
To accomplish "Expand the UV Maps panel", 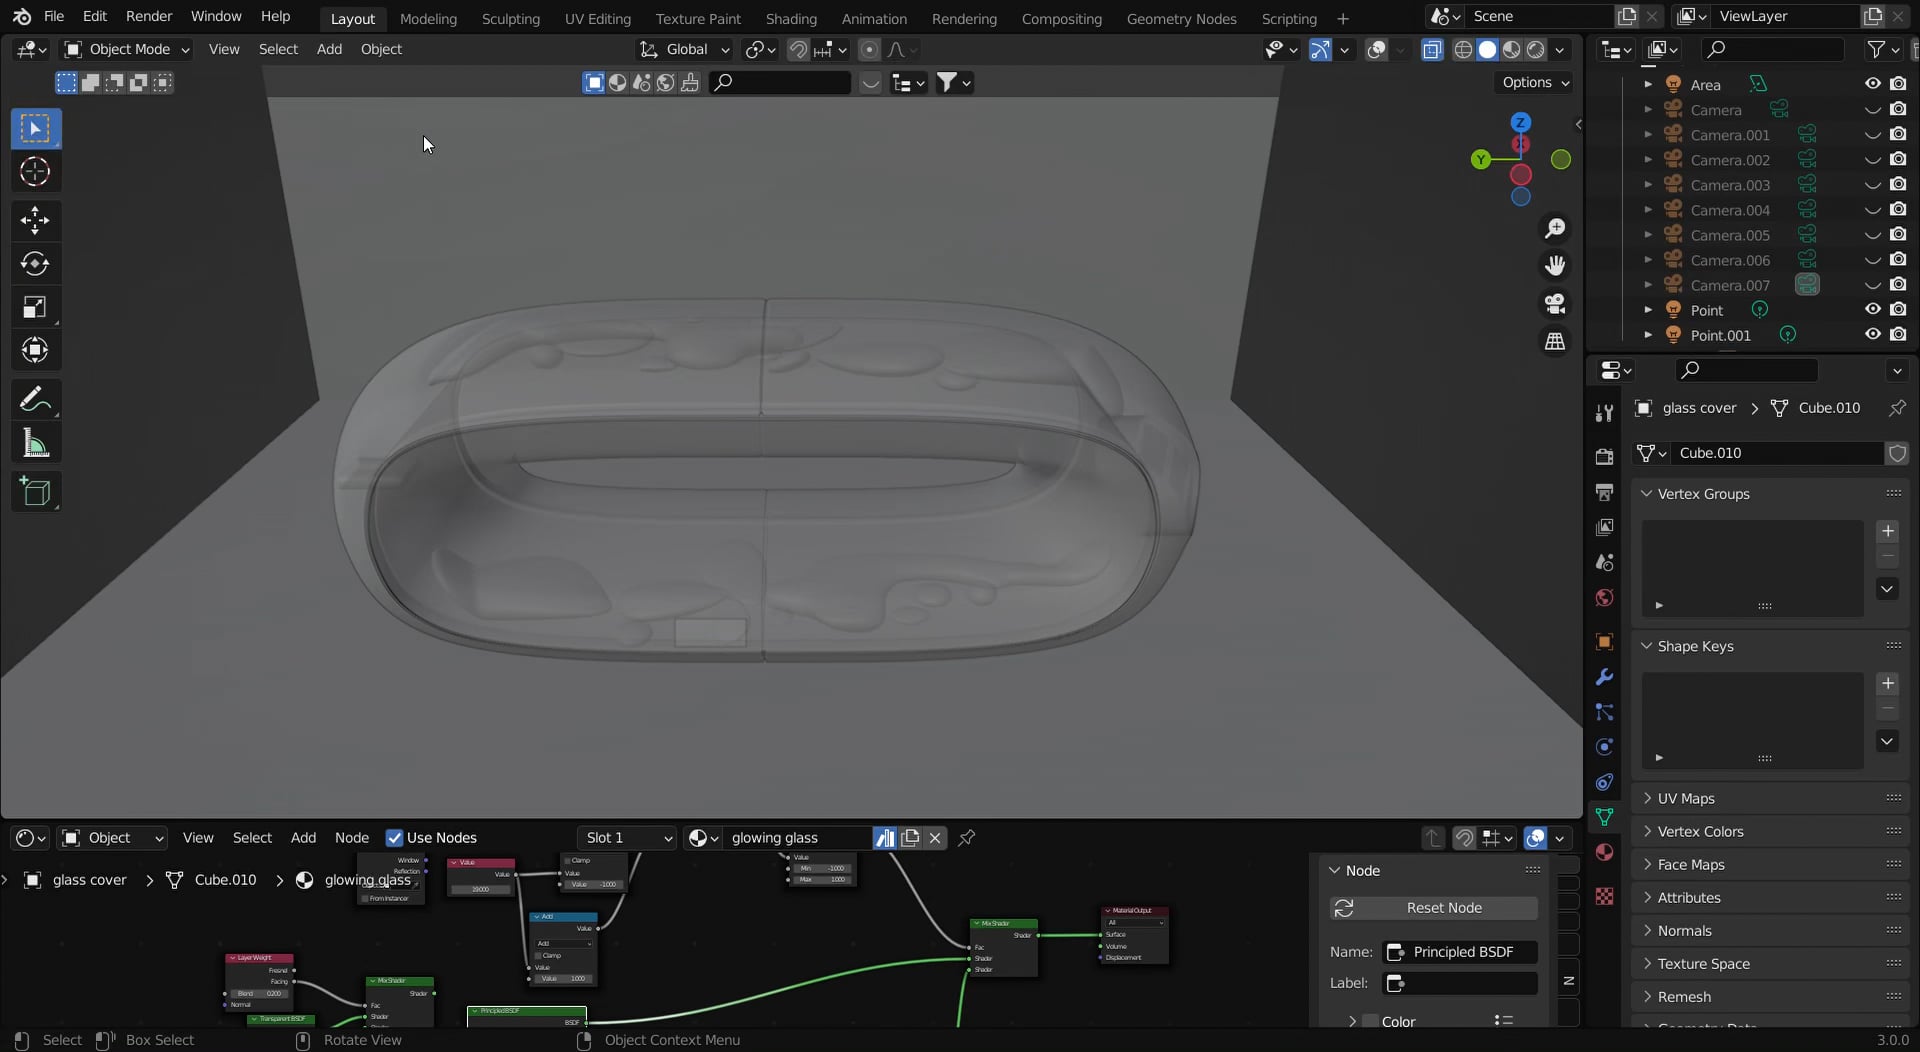I will (1686, 798).
